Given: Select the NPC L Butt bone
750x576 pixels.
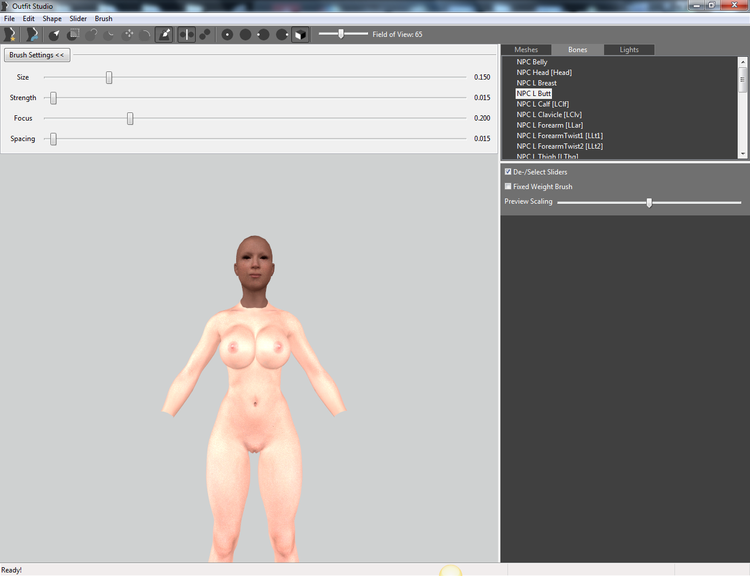Looking at the screenshot, I should click(534, 94).
